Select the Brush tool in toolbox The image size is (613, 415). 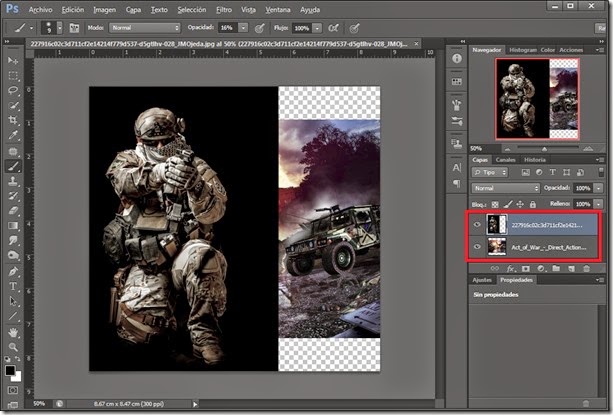[13, 166]
